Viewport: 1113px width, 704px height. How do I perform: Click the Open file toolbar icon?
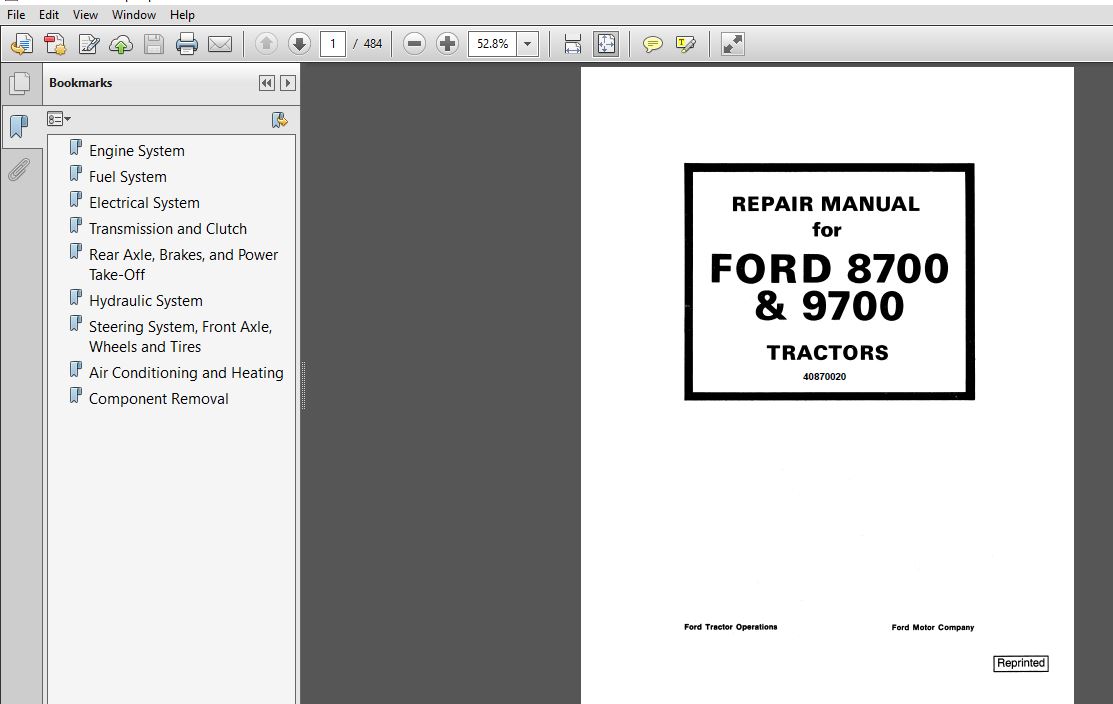tap(21, 44)
